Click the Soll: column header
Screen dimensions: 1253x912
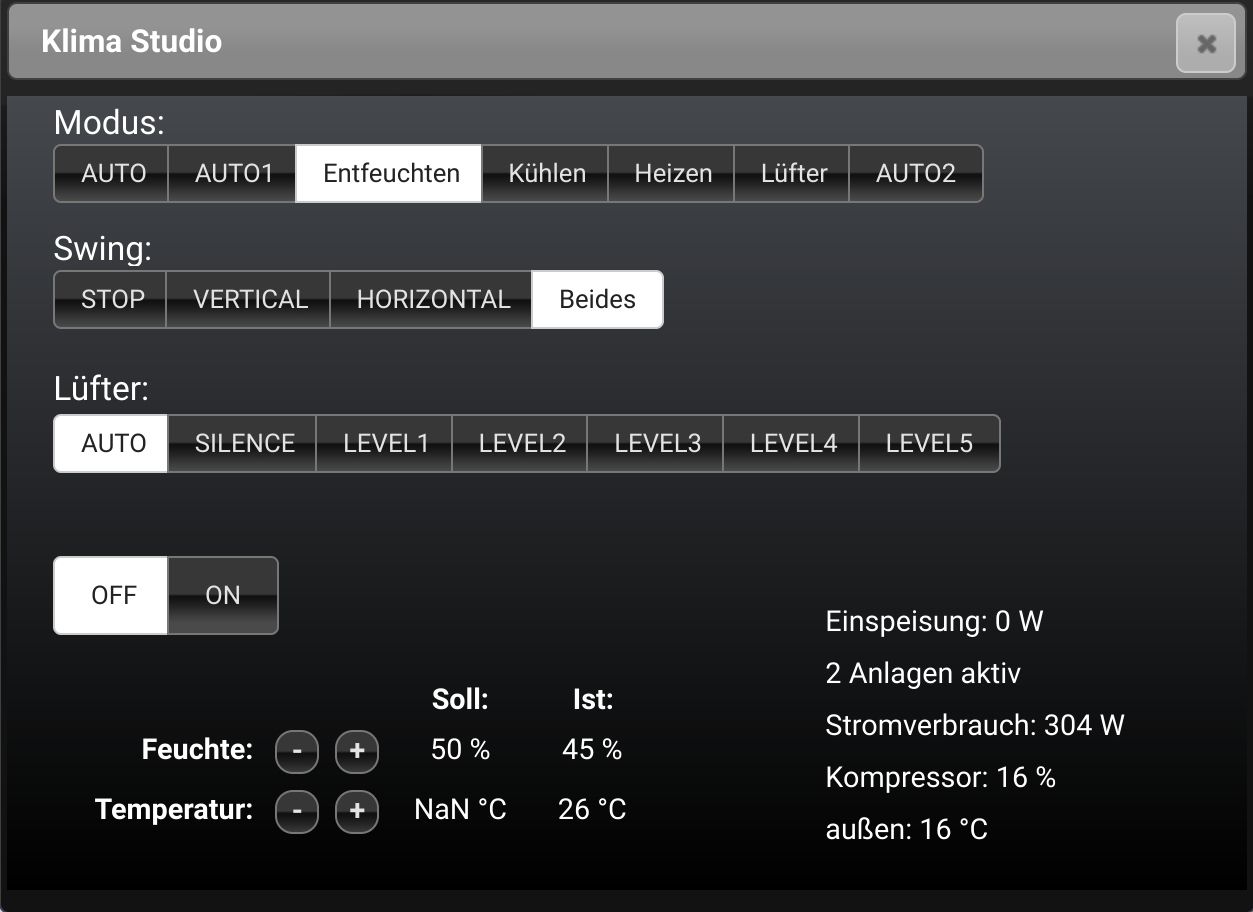[x=460, y=699]
